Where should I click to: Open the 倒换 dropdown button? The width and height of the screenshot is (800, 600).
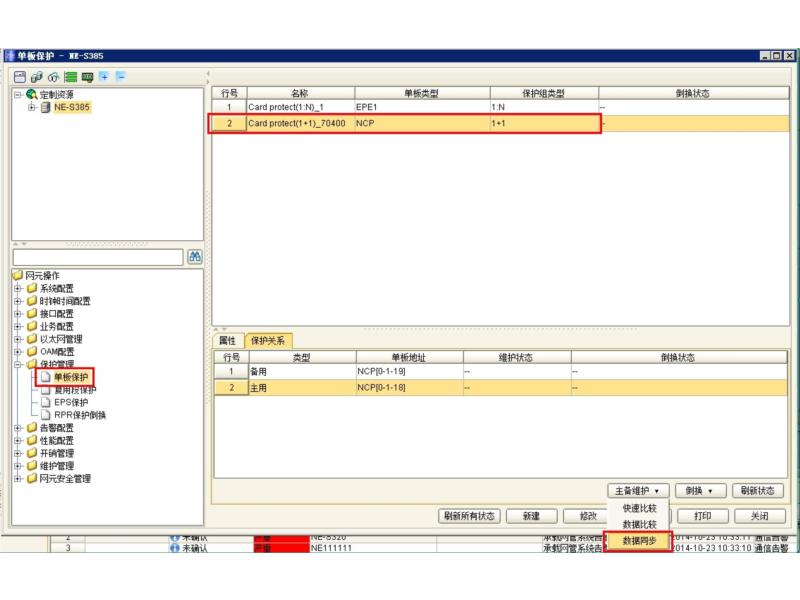point(699,491)
